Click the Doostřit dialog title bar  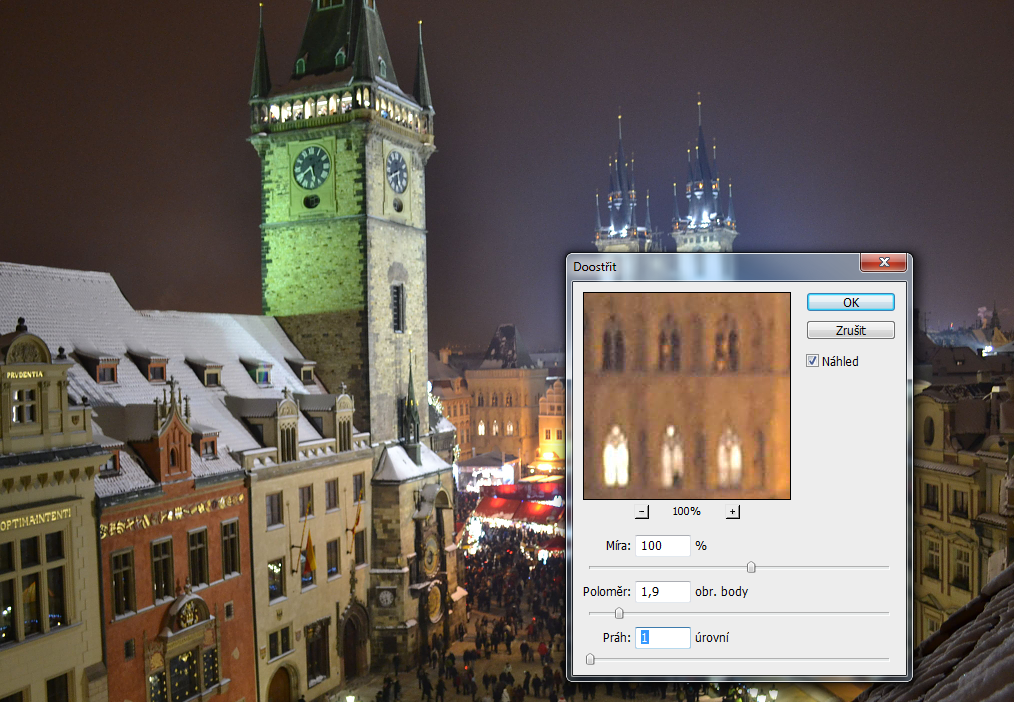[x=710, y=266]
